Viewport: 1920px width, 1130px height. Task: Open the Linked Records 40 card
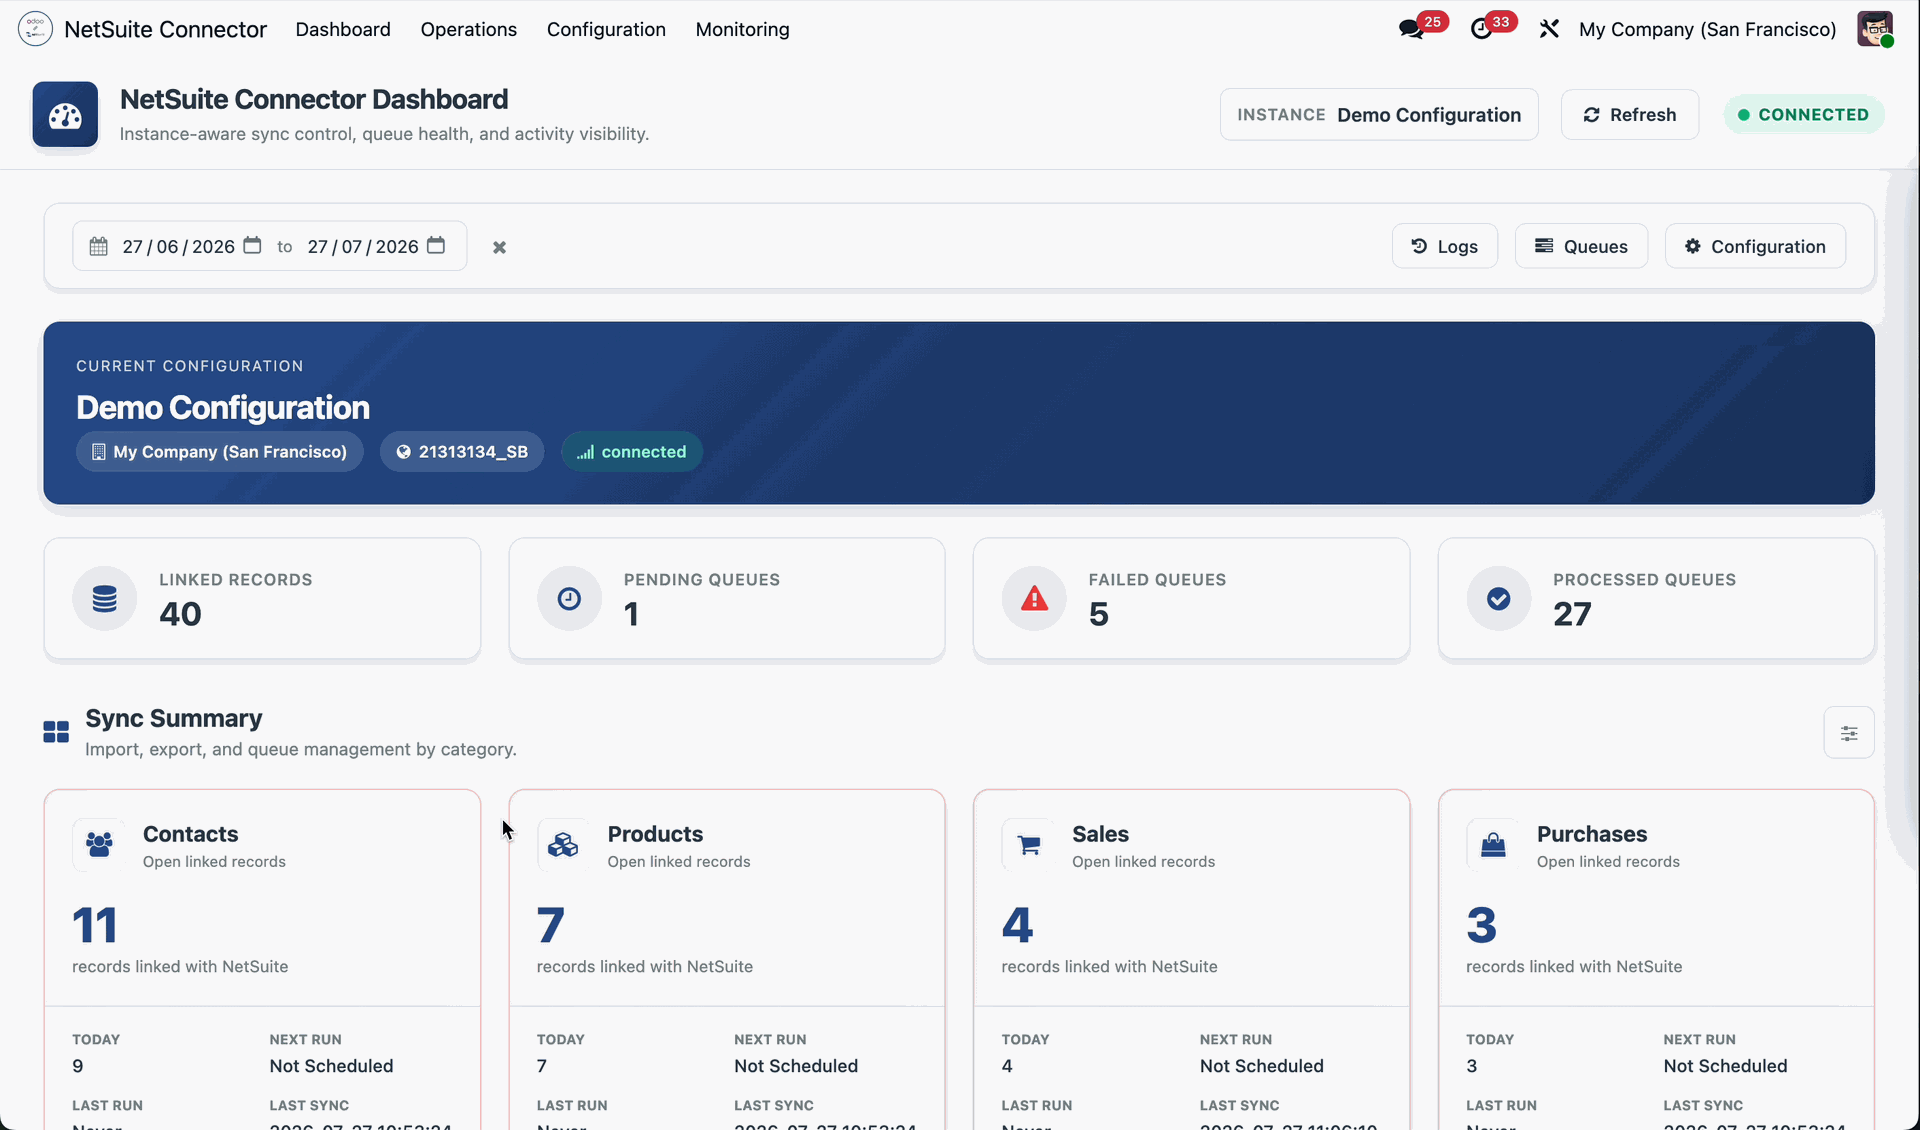click(262, 599)
